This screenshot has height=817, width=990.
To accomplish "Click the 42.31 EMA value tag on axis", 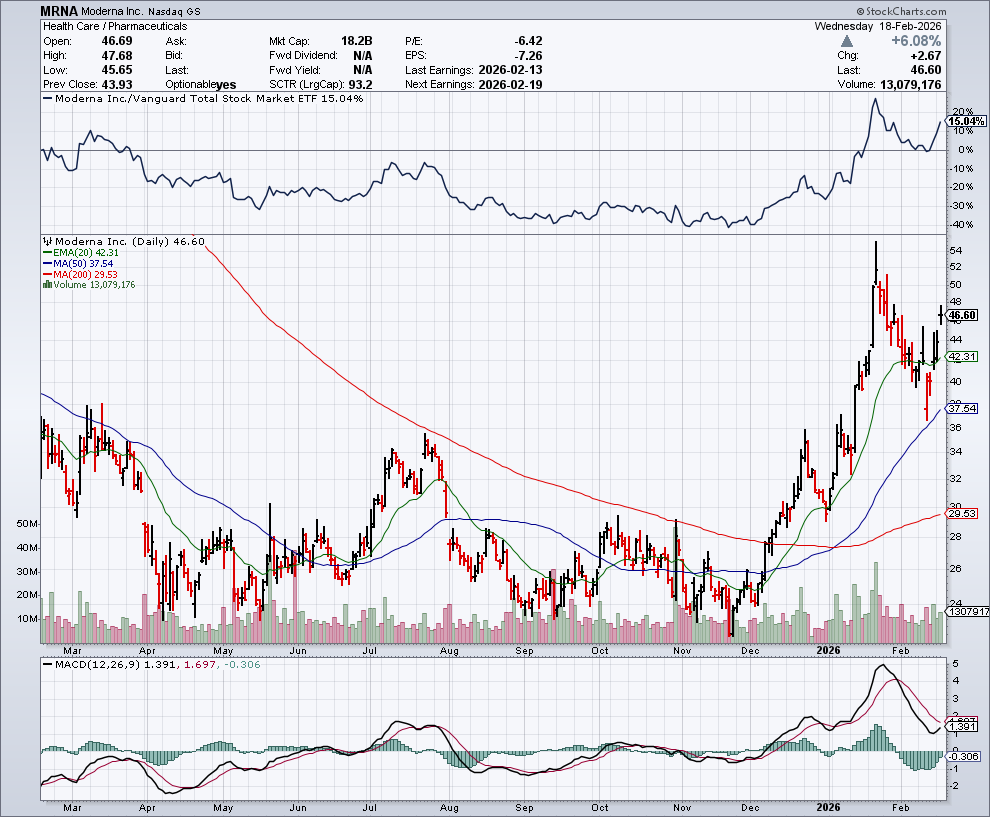I will coord(961,357).
